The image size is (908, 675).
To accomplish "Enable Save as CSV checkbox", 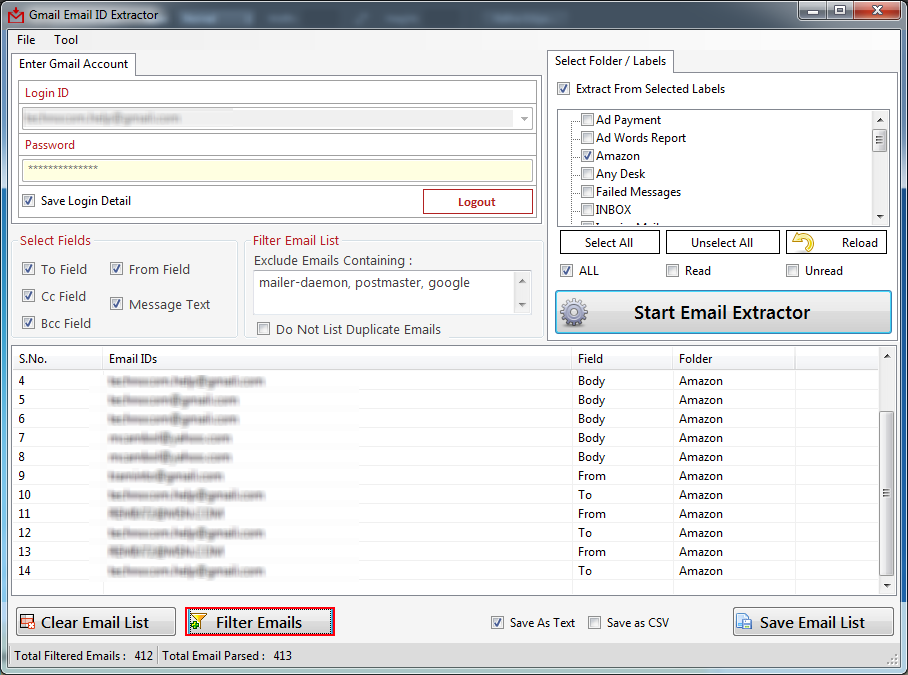I will pos(594,622).
